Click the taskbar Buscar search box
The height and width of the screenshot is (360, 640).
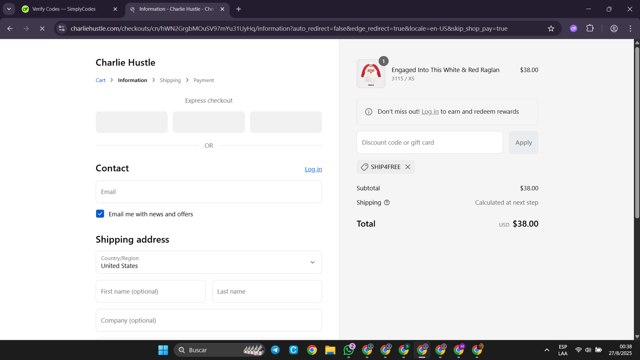pos(220,350)
